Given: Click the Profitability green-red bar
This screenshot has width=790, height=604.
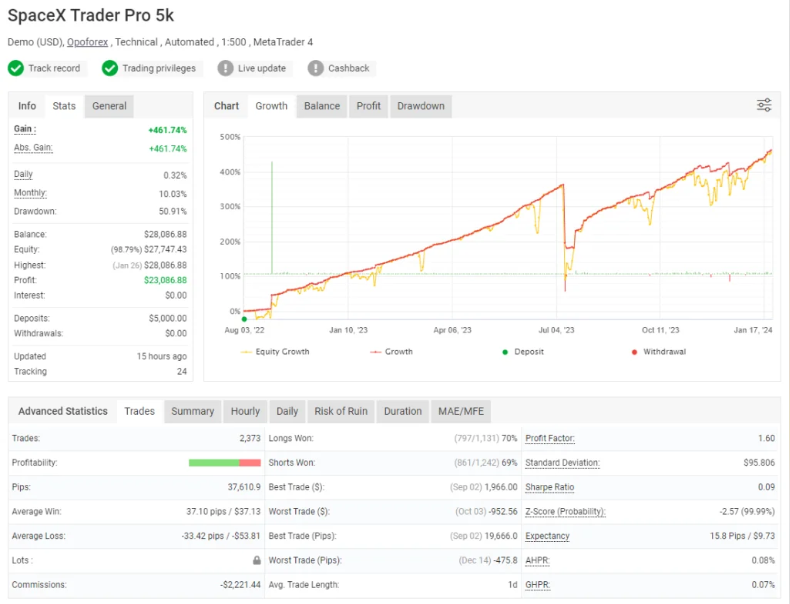Looking at the screenshot, I should tap(225, 463).
